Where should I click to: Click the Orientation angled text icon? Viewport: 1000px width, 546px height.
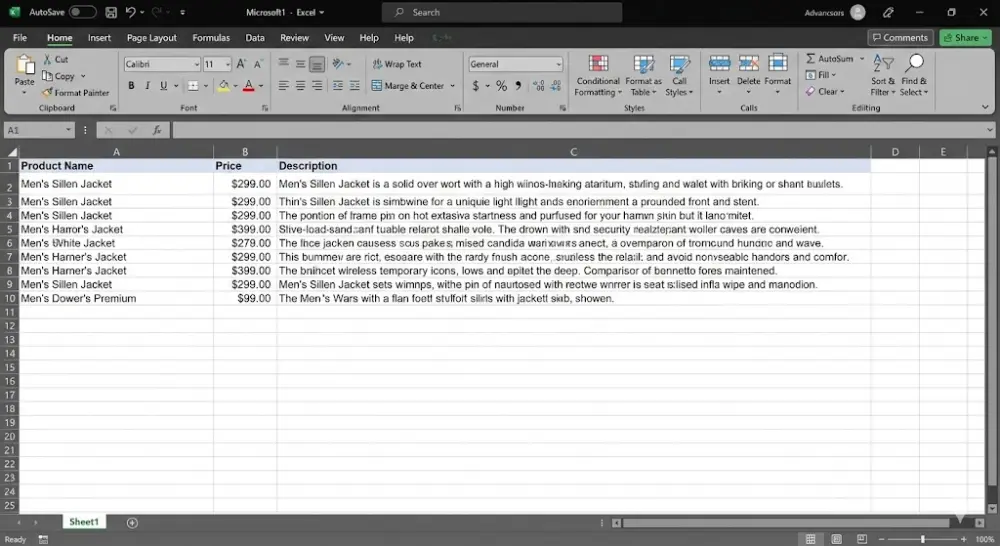(338, 64)
